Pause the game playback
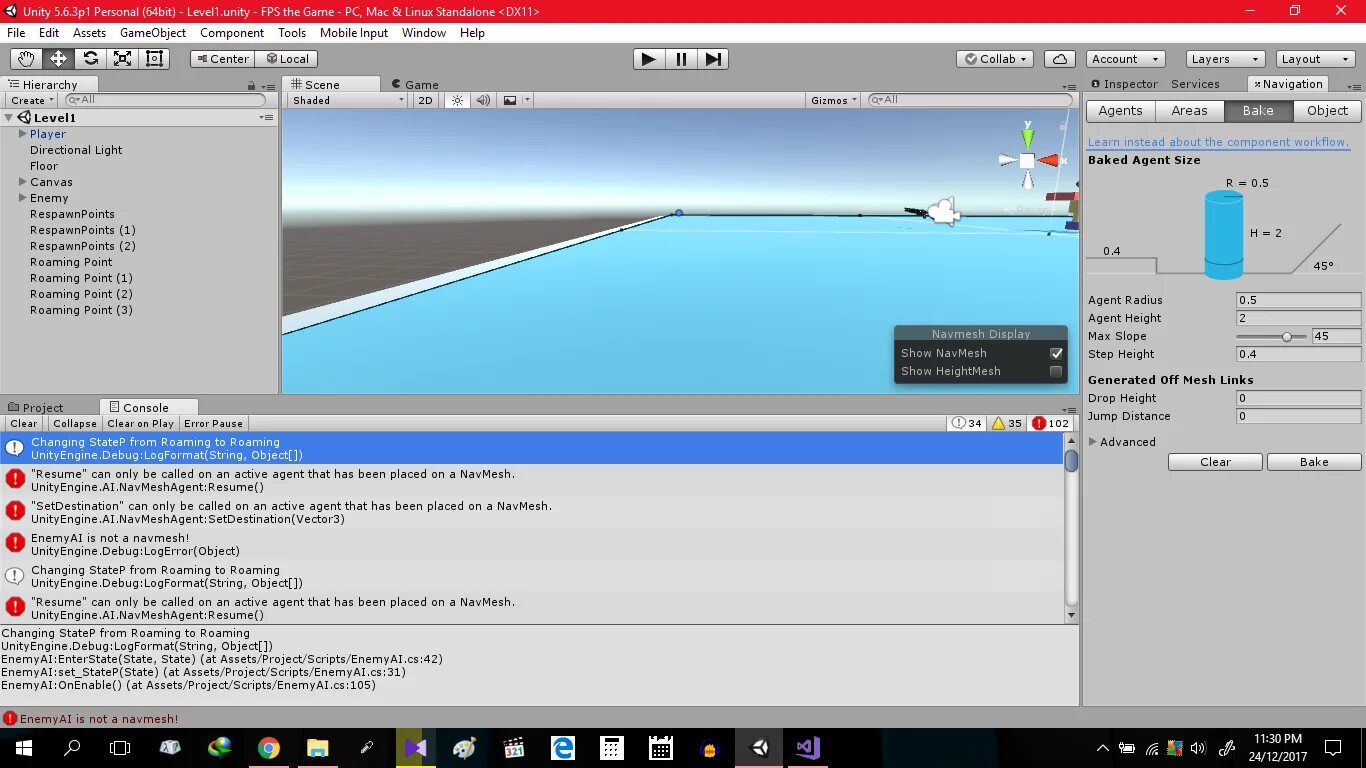The height and width of the screenshot is (768, 1366). pos(681,59)
